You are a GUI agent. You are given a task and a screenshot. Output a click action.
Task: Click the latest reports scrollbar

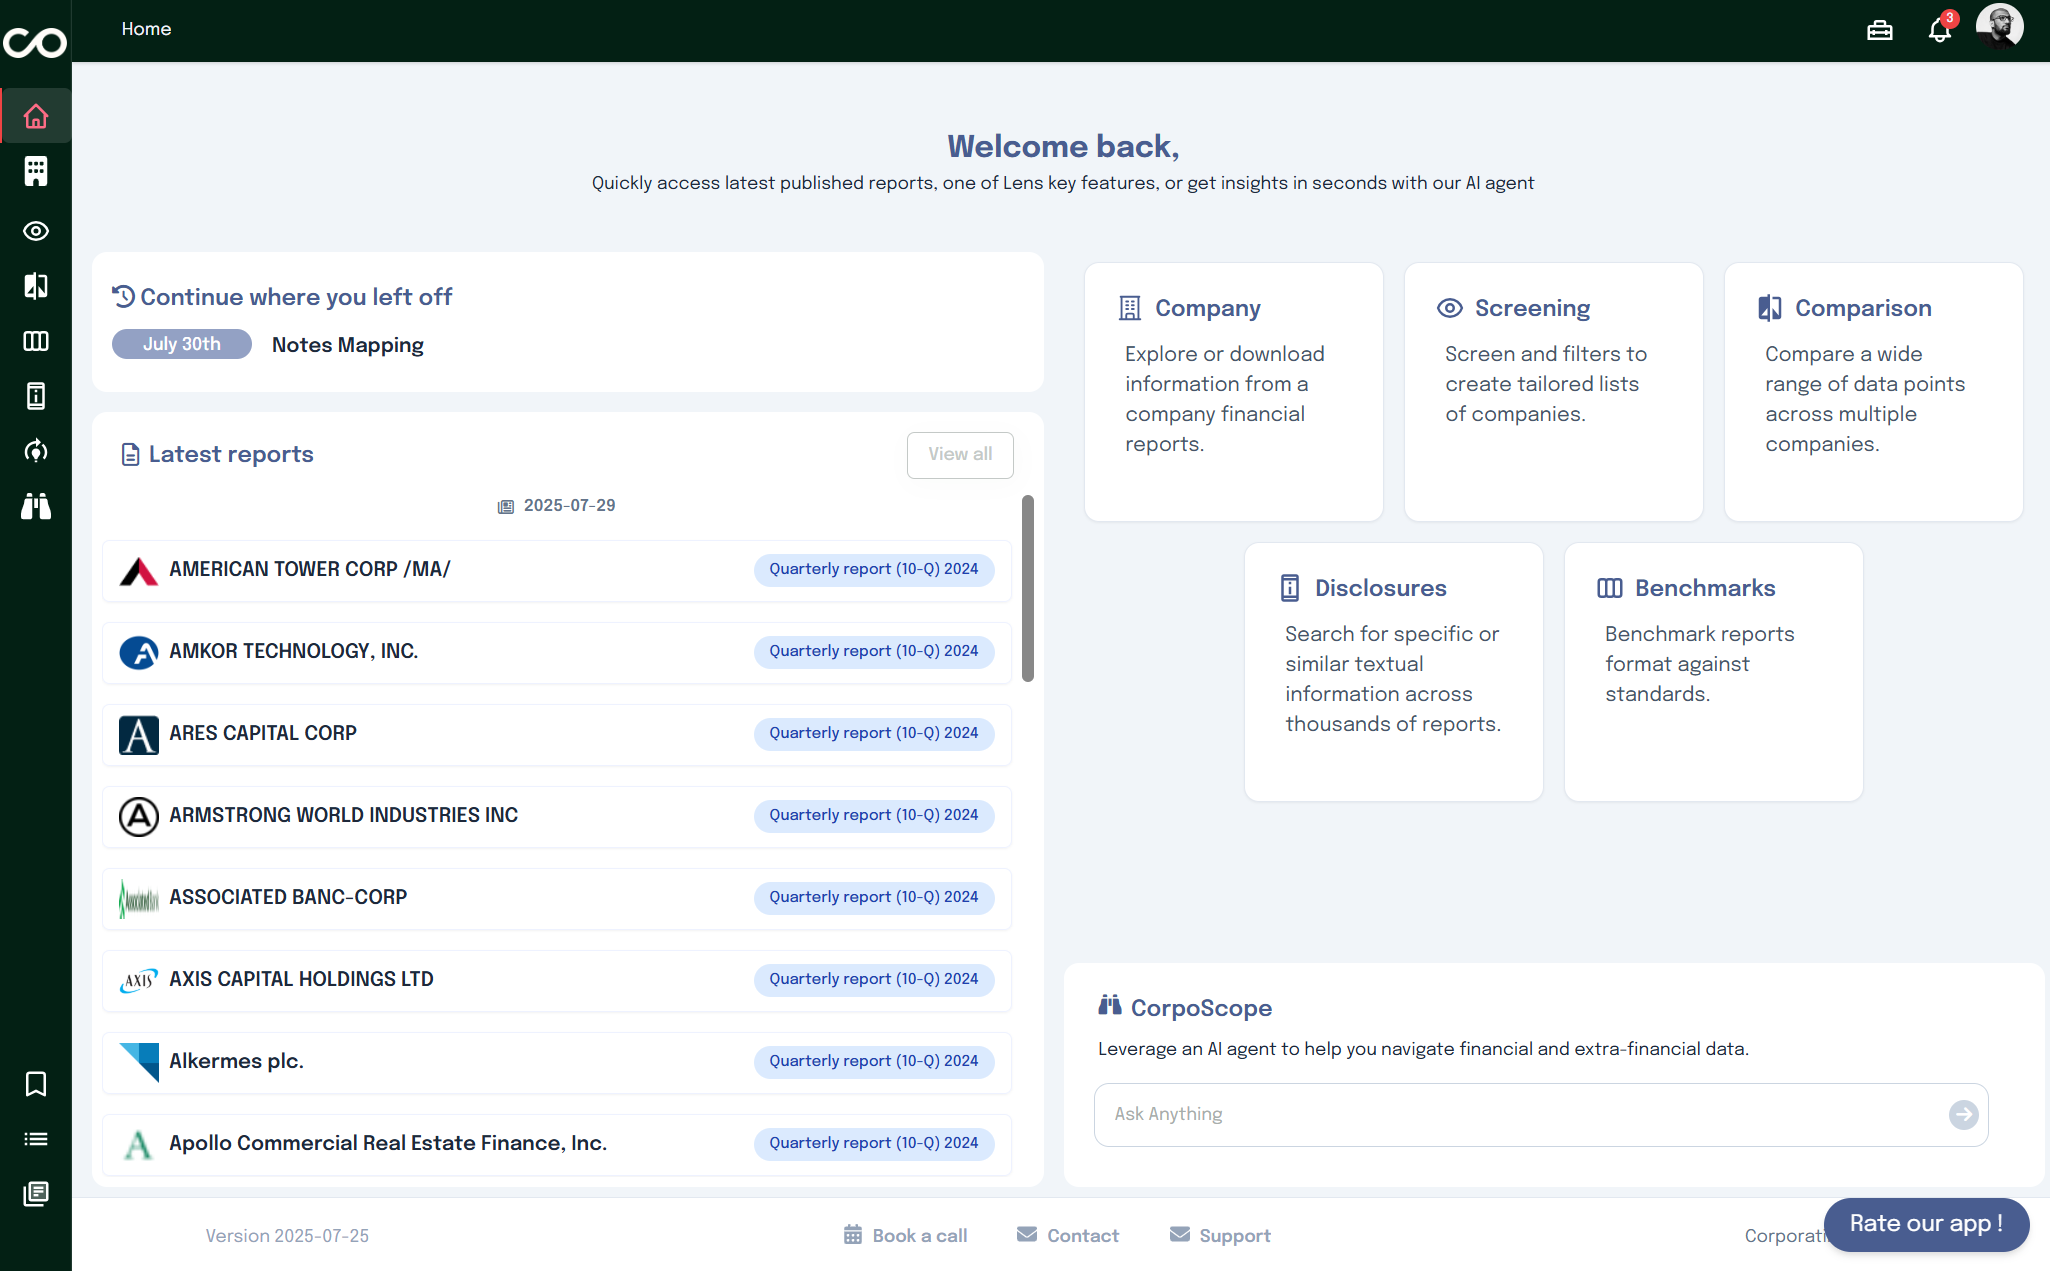1028,588
